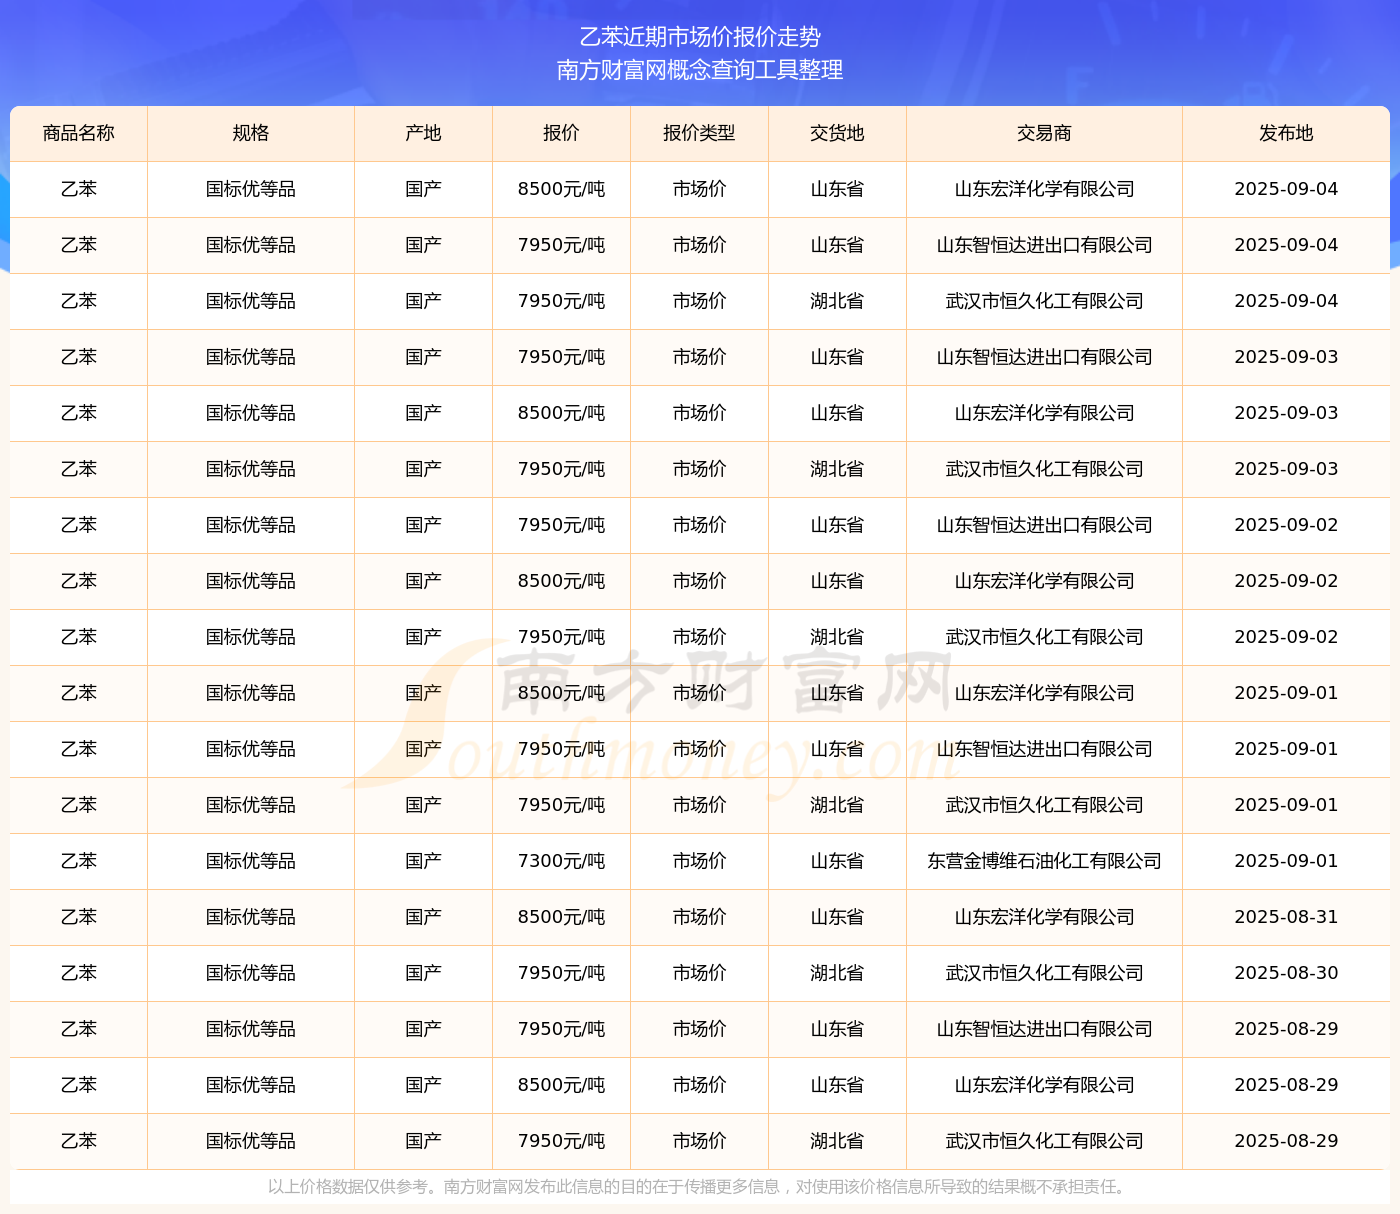Click 乙苯 in the 2025-08-30 row
Viewport: 1400px width, 1214px height.
[x=79, y=973]
